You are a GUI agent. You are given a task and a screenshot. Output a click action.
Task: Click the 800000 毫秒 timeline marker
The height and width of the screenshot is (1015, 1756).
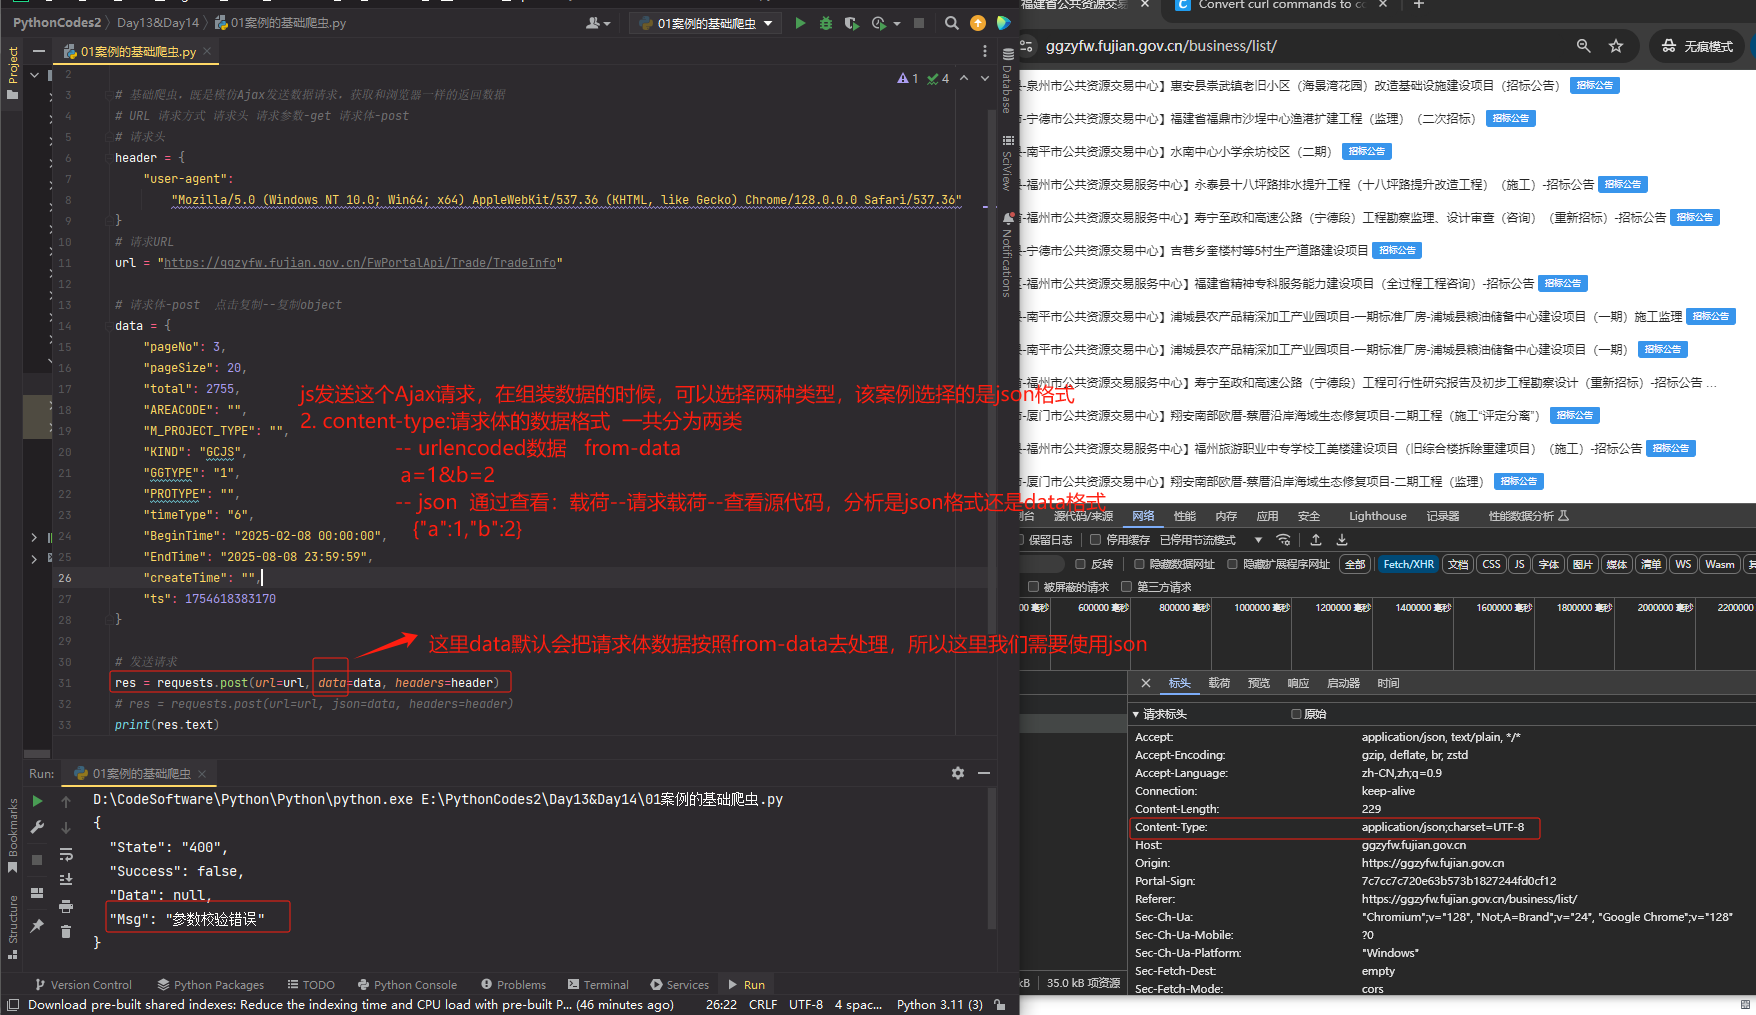coord(1185,607)
